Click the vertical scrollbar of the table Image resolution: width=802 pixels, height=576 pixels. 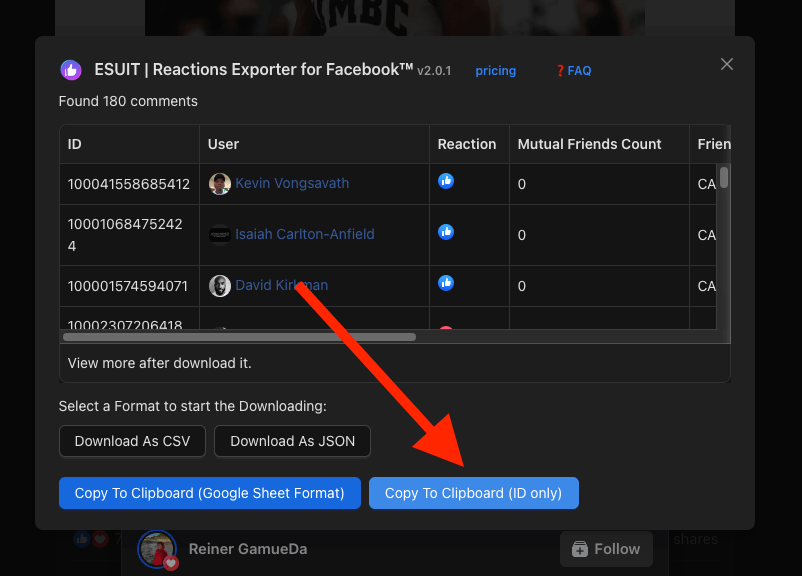point(724,178)
